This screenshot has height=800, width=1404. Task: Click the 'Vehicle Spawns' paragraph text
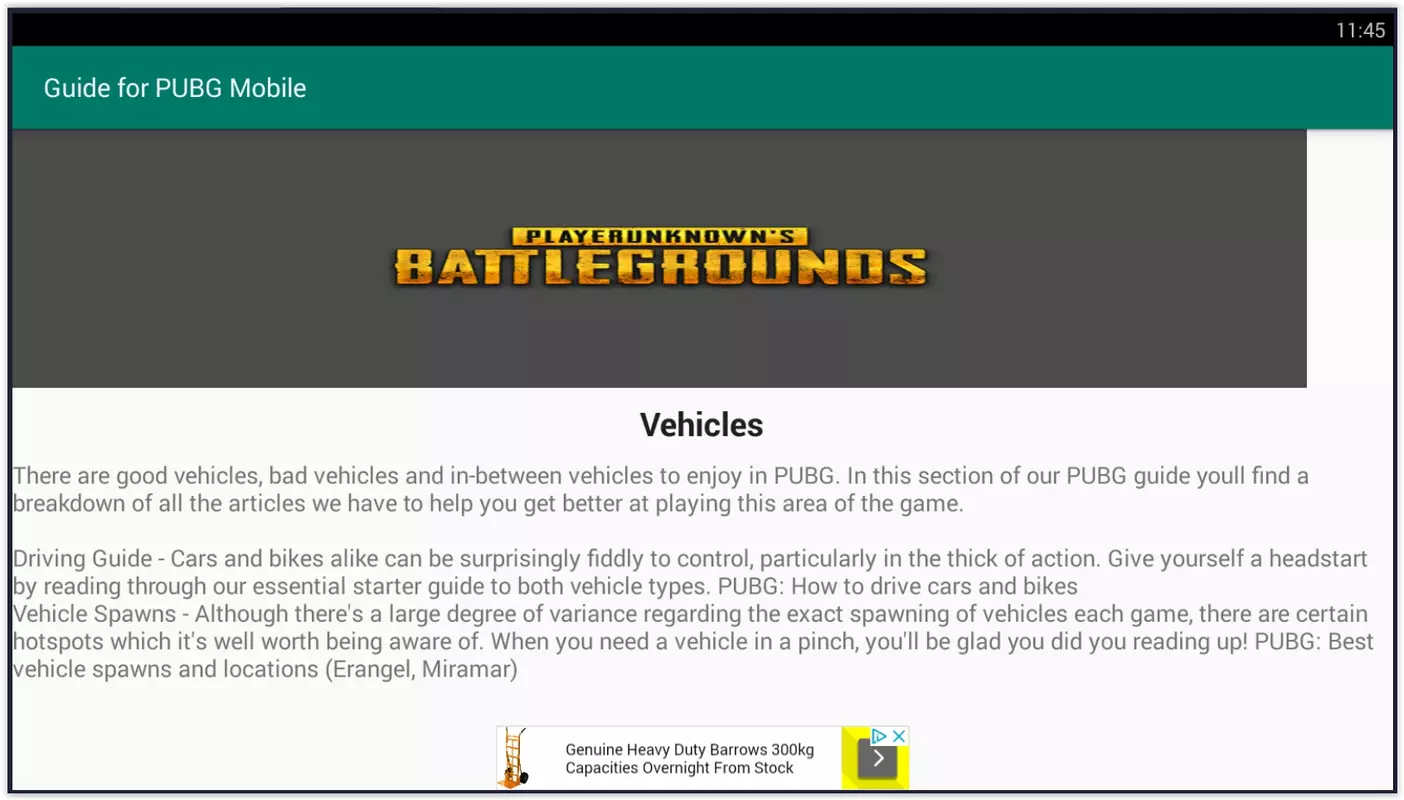coord(693,641)
